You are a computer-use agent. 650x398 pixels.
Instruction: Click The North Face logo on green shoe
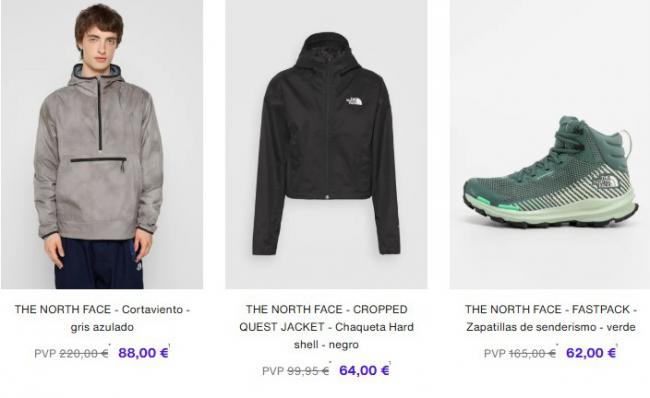[x=603, y=182]
